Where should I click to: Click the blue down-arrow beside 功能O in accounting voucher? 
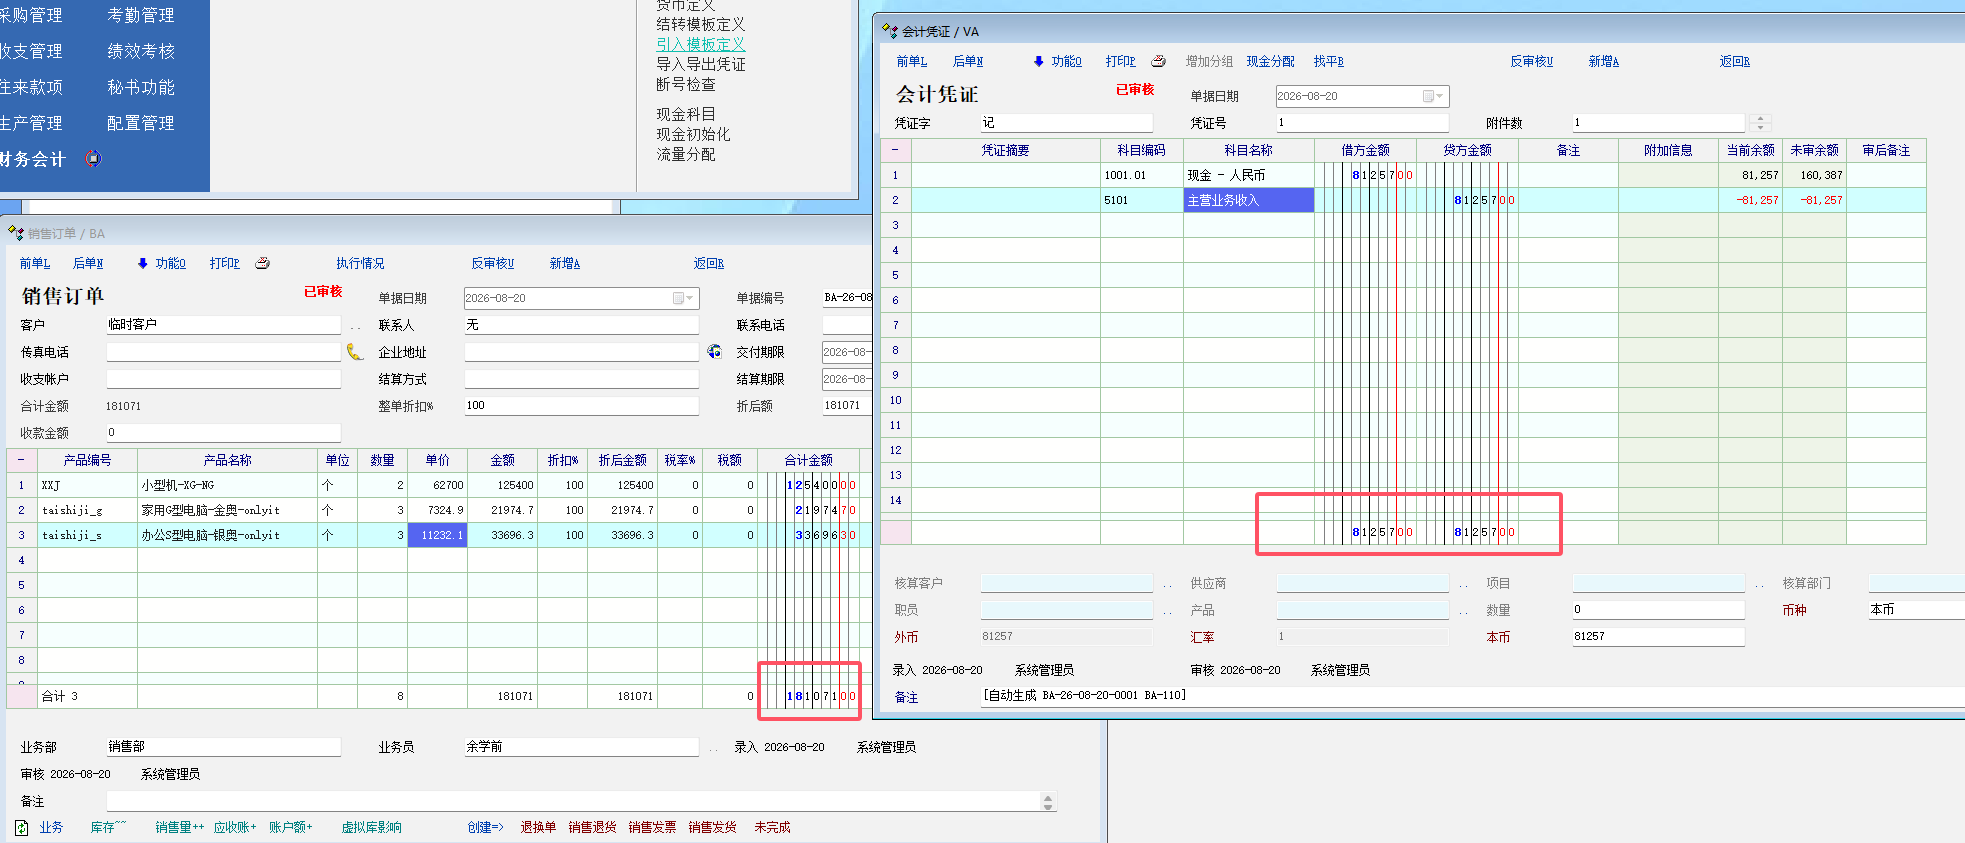(1039, 61)
